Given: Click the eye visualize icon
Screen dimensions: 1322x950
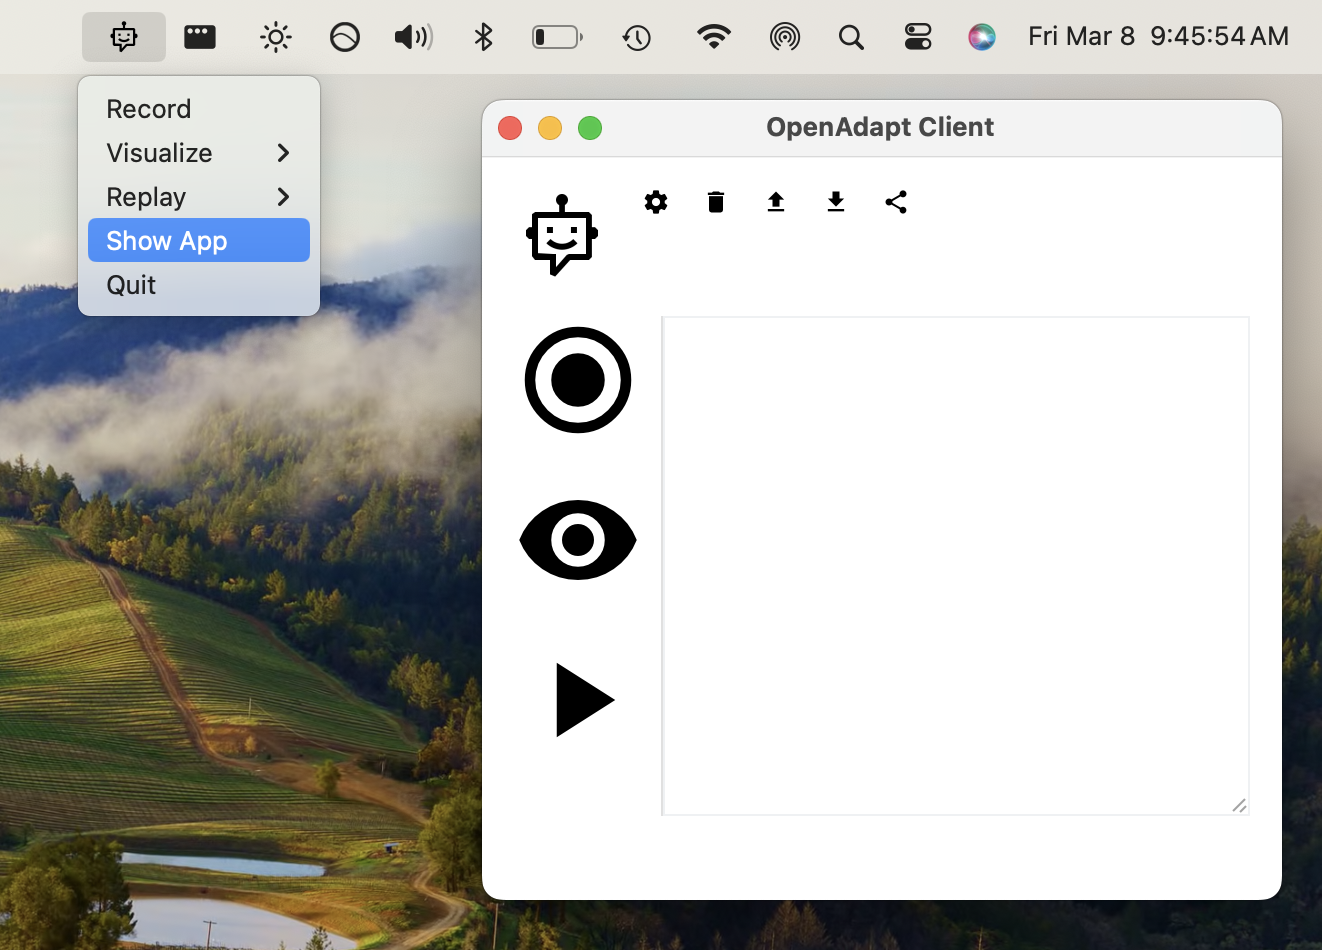Looking at the screenshot, I should [578, 540].
